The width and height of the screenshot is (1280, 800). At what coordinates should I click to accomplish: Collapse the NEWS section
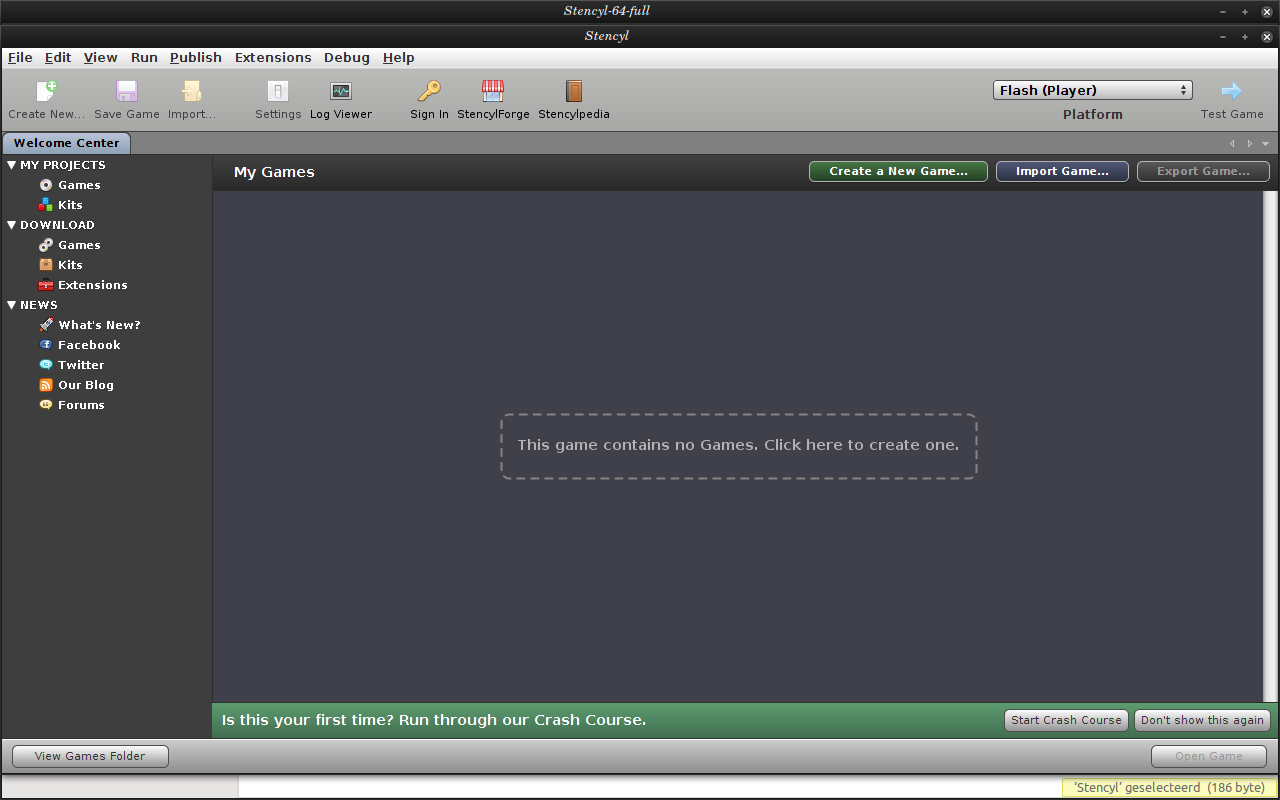(12, 305)
